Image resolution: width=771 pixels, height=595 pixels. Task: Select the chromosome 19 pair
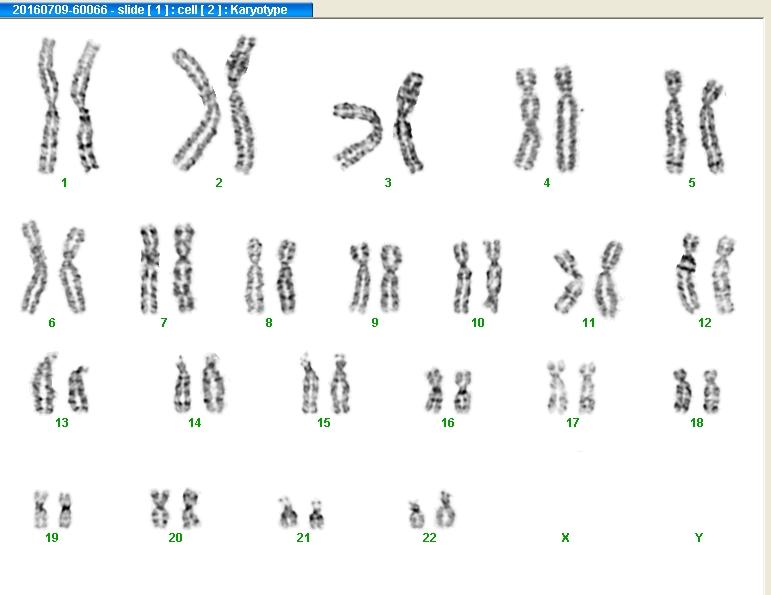click(53, 509)
